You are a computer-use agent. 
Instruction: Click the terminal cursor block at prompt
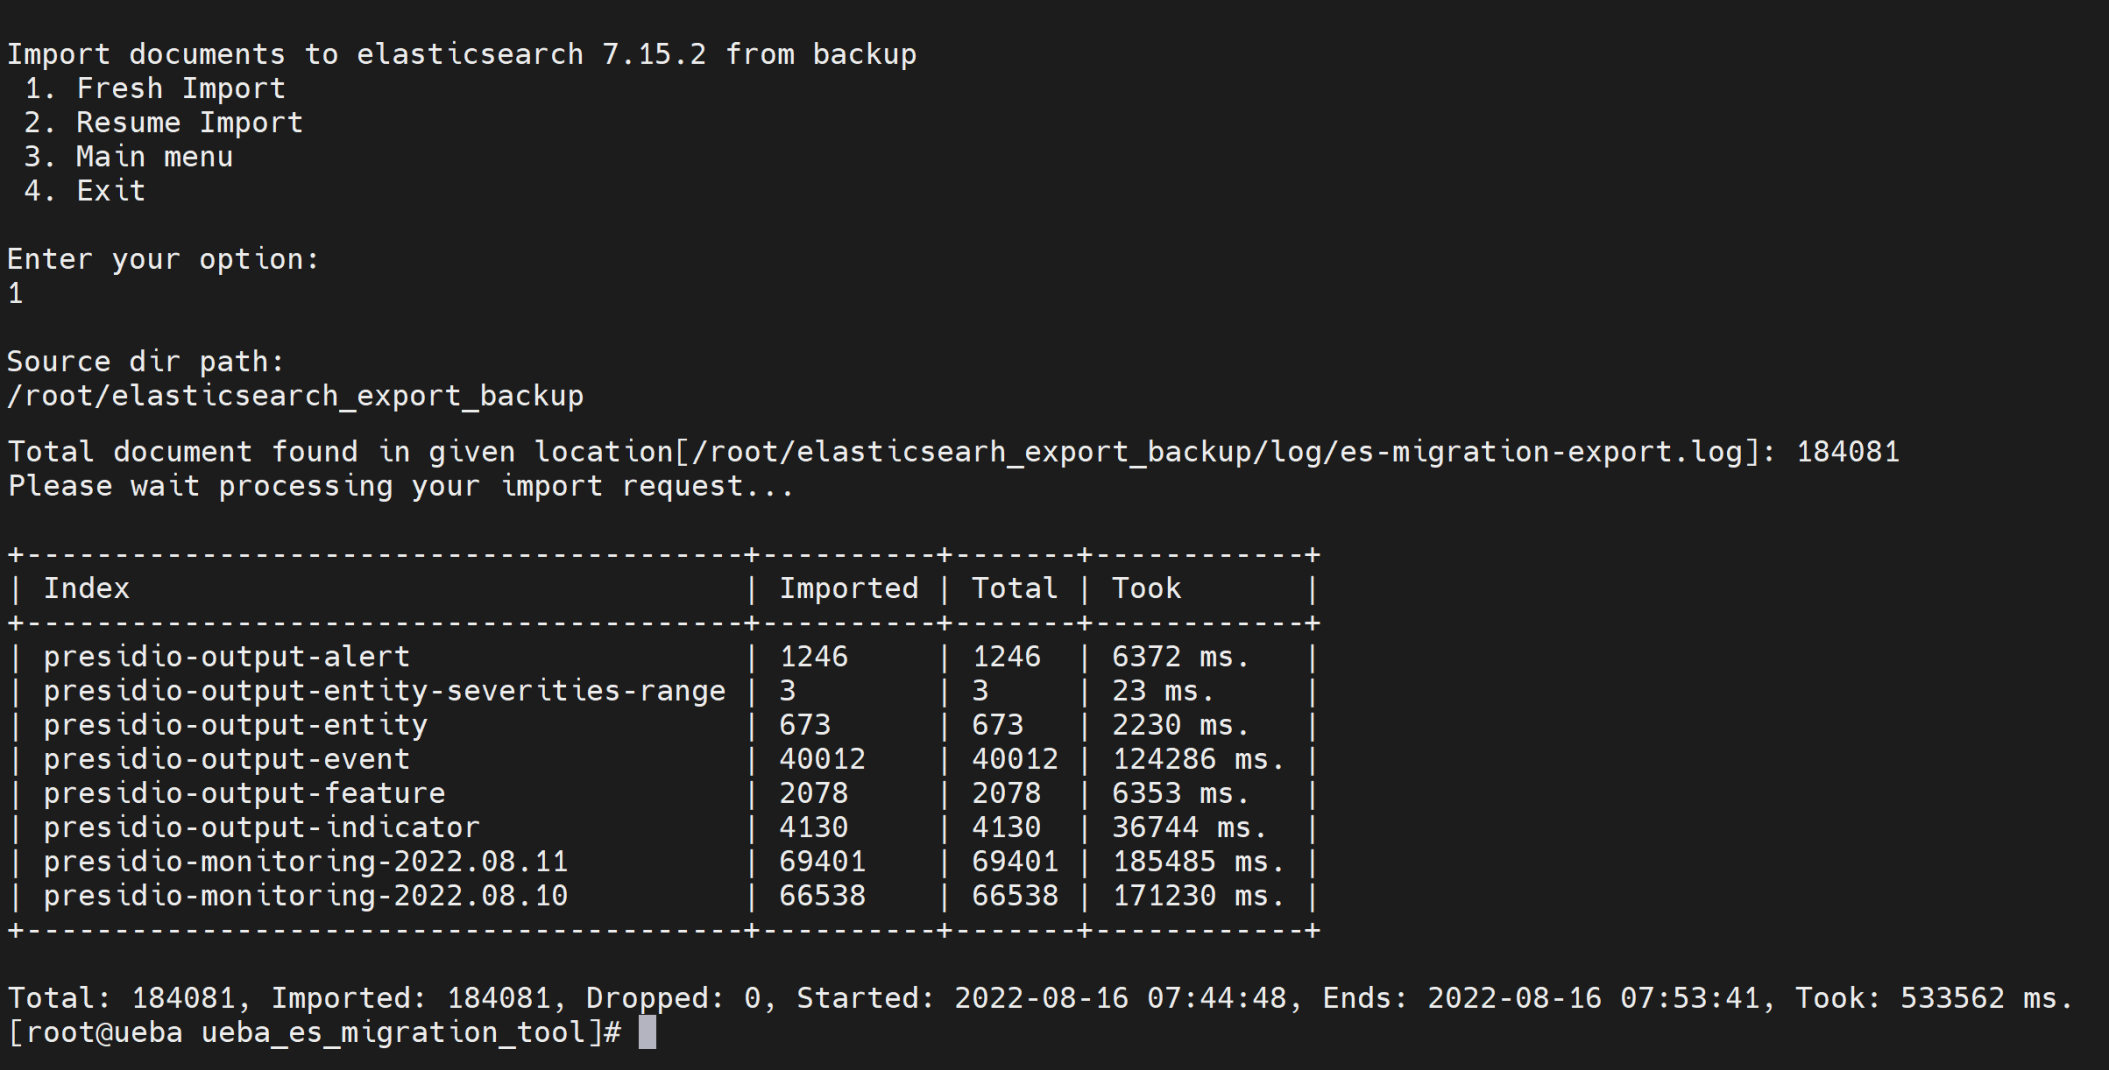click(x=647, y=1032)
